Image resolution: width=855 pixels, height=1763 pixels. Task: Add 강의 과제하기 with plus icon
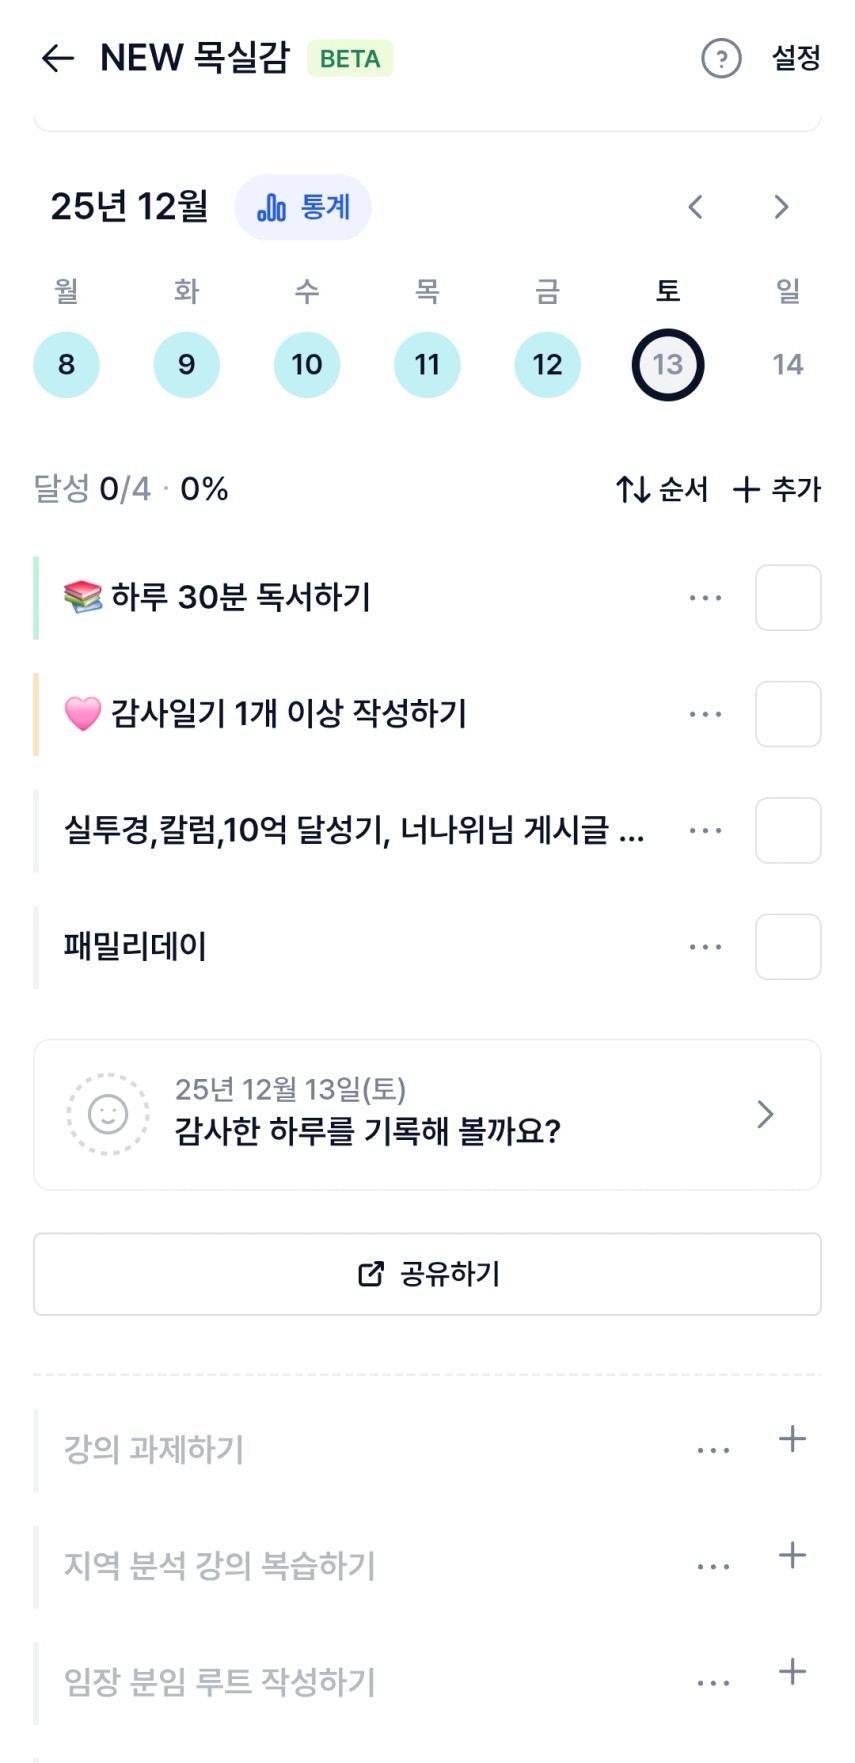click(792, 1439)
